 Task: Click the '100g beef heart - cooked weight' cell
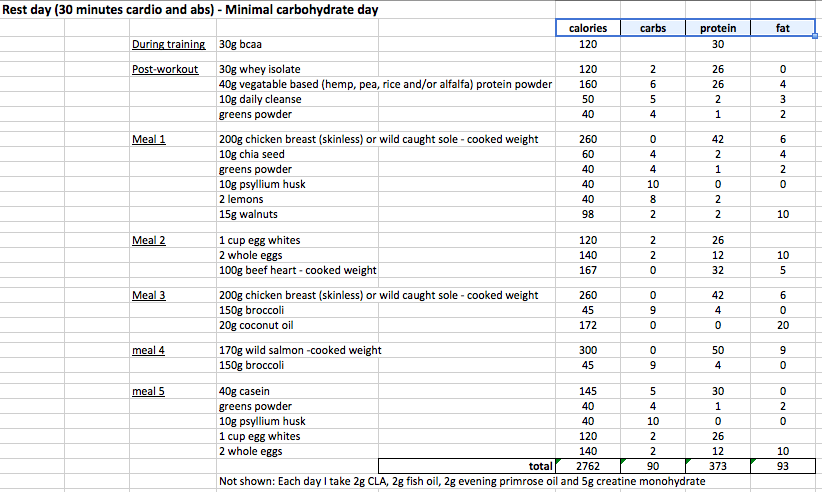pyautogui.click(x=297, y=270)
